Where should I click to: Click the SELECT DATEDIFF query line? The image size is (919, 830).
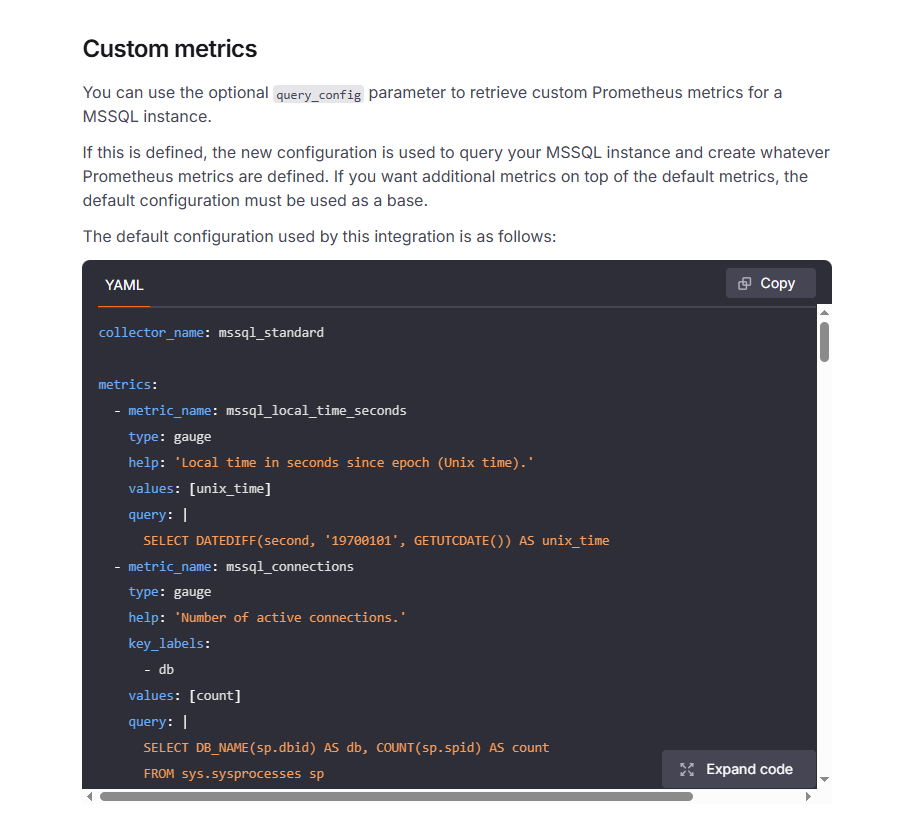[x=376, y=540]
